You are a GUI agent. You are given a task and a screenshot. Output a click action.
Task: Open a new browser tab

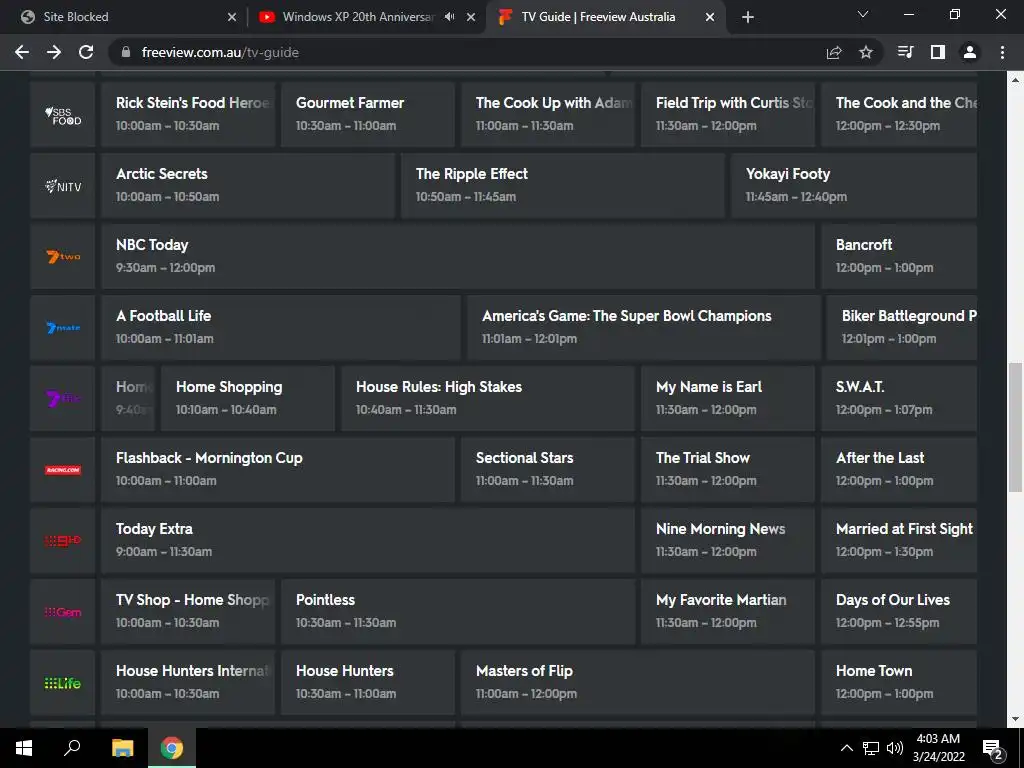(x=748, y=17)
